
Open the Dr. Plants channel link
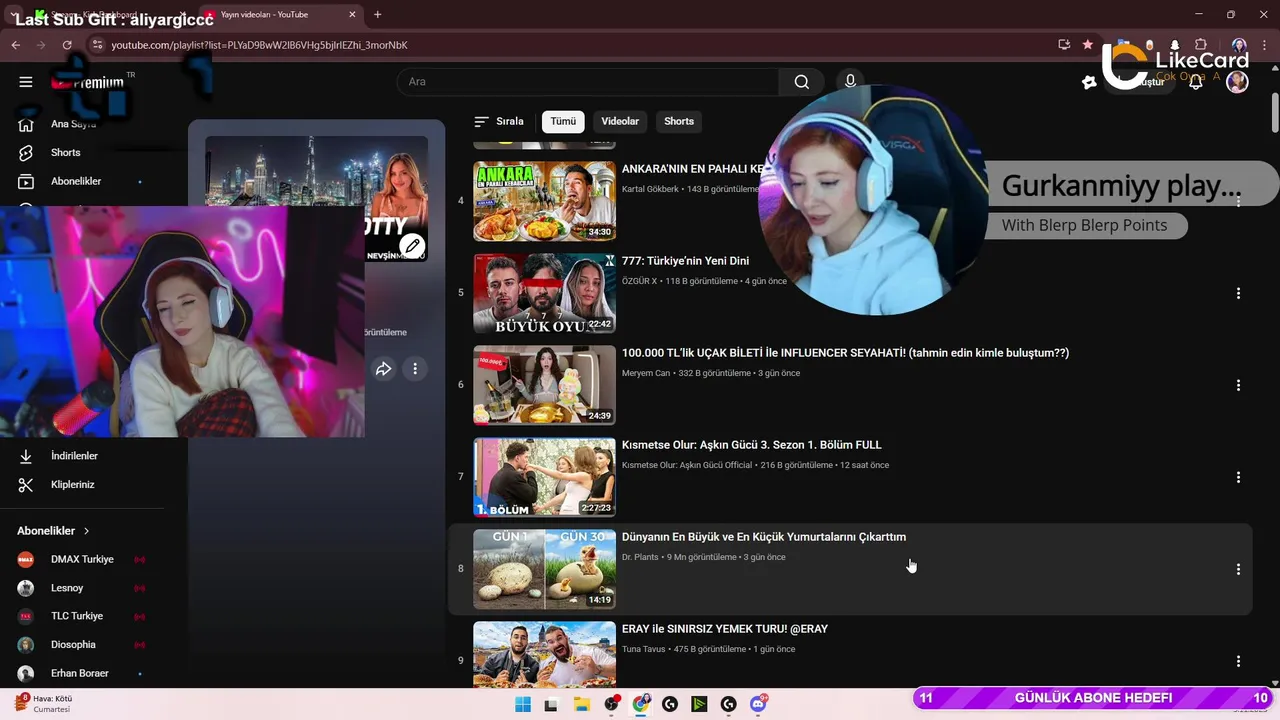tap(640, 557)
